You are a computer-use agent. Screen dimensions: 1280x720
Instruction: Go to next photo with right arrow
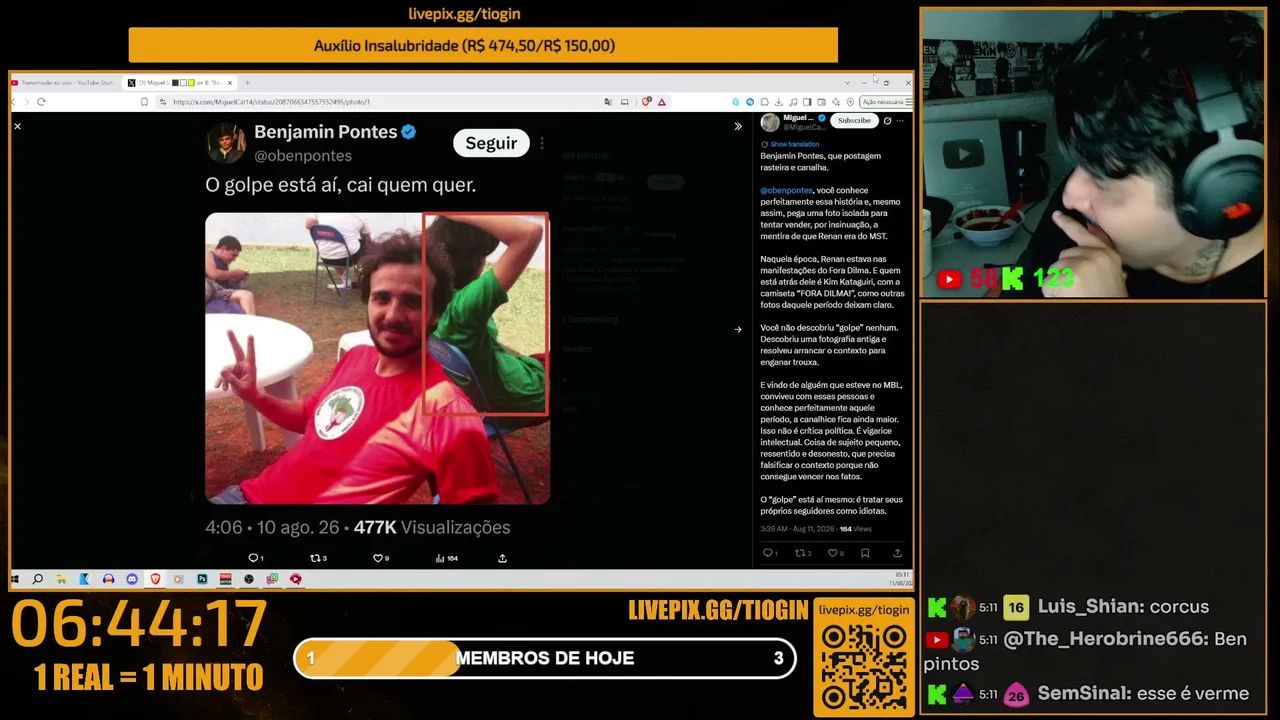click(738, 329)
